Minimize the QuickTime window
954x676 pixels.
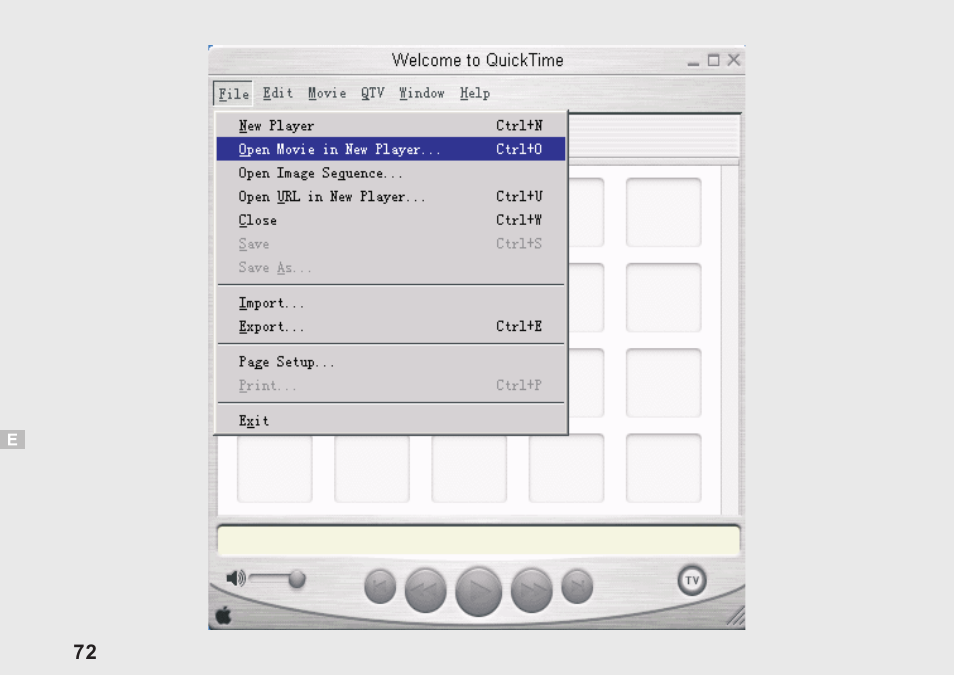(x=693, y=61)
